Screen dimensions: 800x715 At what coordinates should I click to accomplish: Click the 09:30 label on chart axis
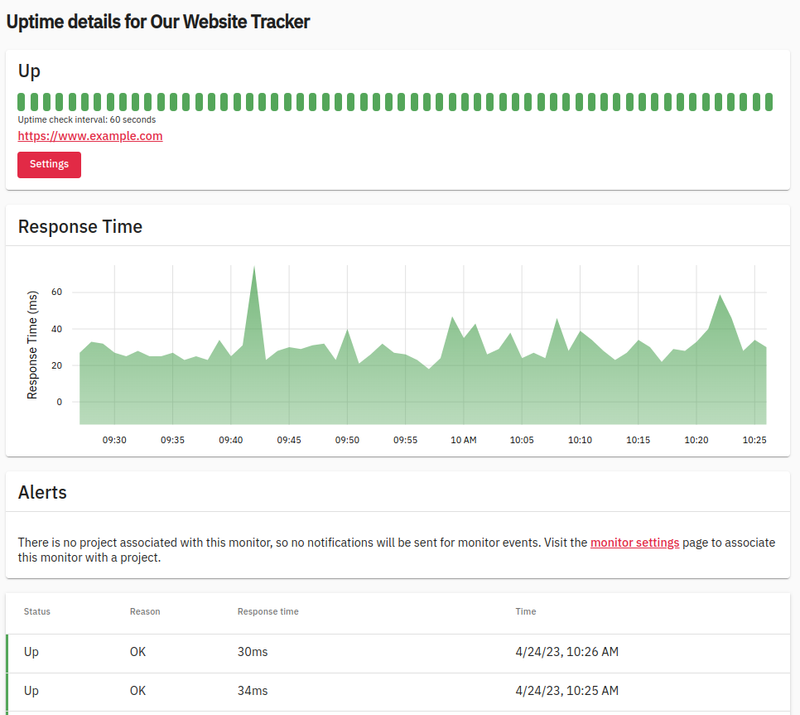click(x=115, y=440)
